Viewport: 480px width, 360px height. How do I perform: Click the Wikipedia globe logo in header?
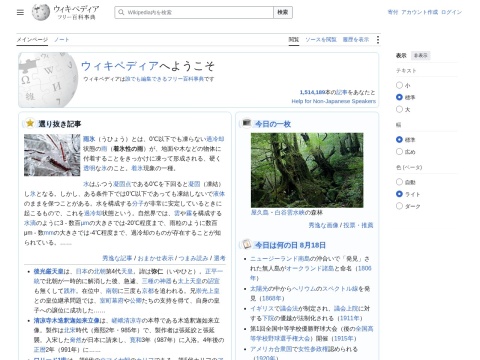pos(41,12)
